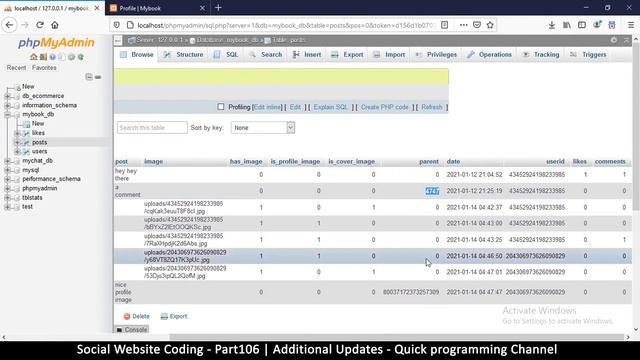Image resolution: width=640 pixels, height=360 pixels.
Task: Click the phpMyAdmin home icon
Action: click(33, 57)
